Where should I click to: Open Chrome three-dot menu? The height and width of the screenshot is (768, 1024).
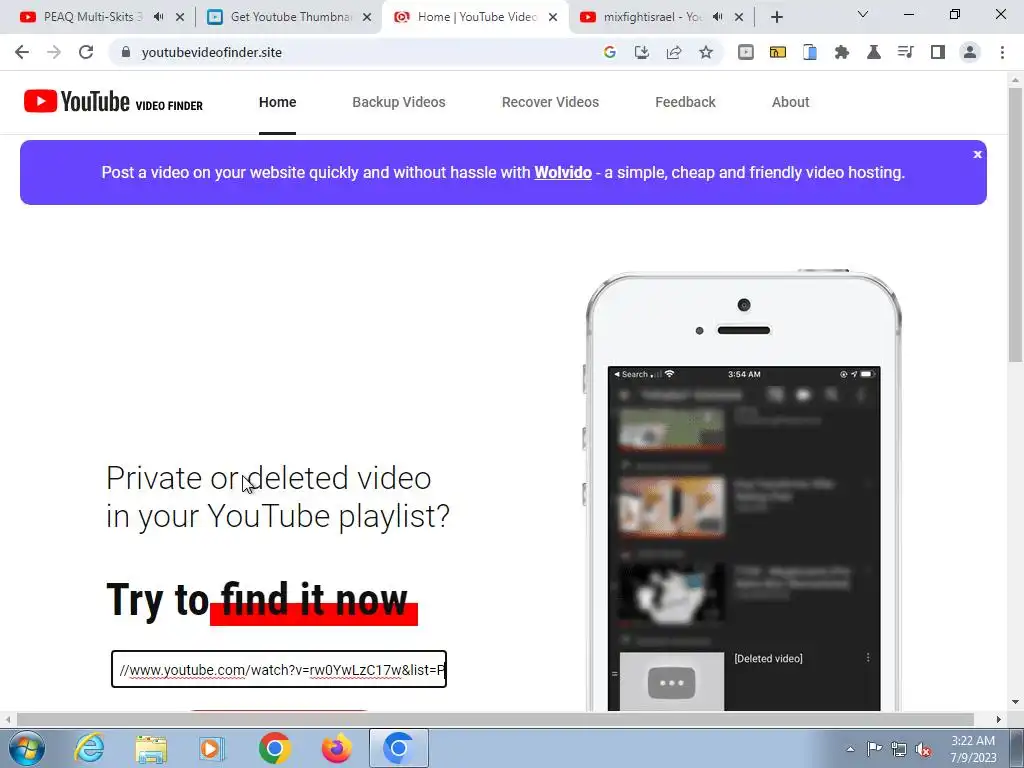click(x=1002, y=52)
